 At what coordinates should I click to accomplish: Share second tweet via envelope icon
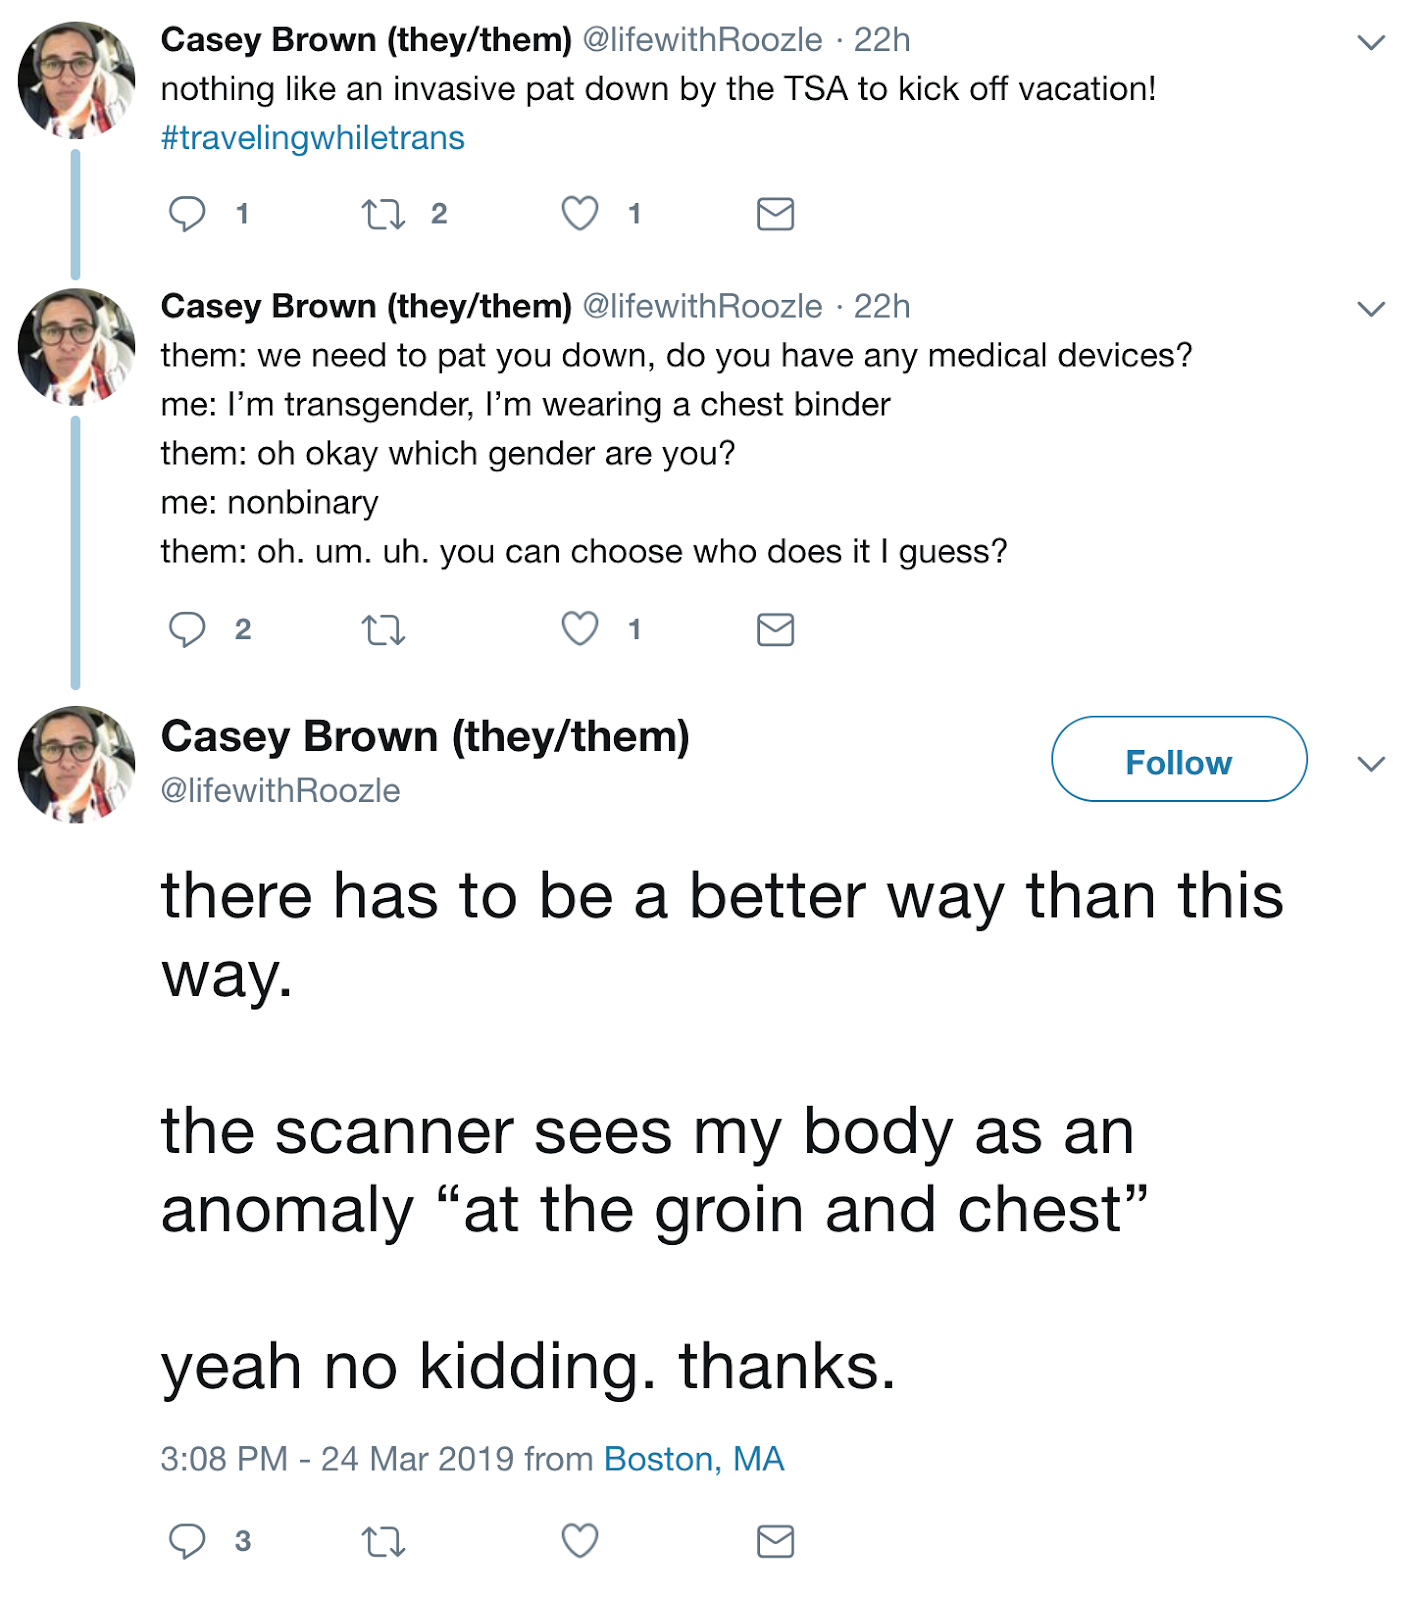point(776,630)
